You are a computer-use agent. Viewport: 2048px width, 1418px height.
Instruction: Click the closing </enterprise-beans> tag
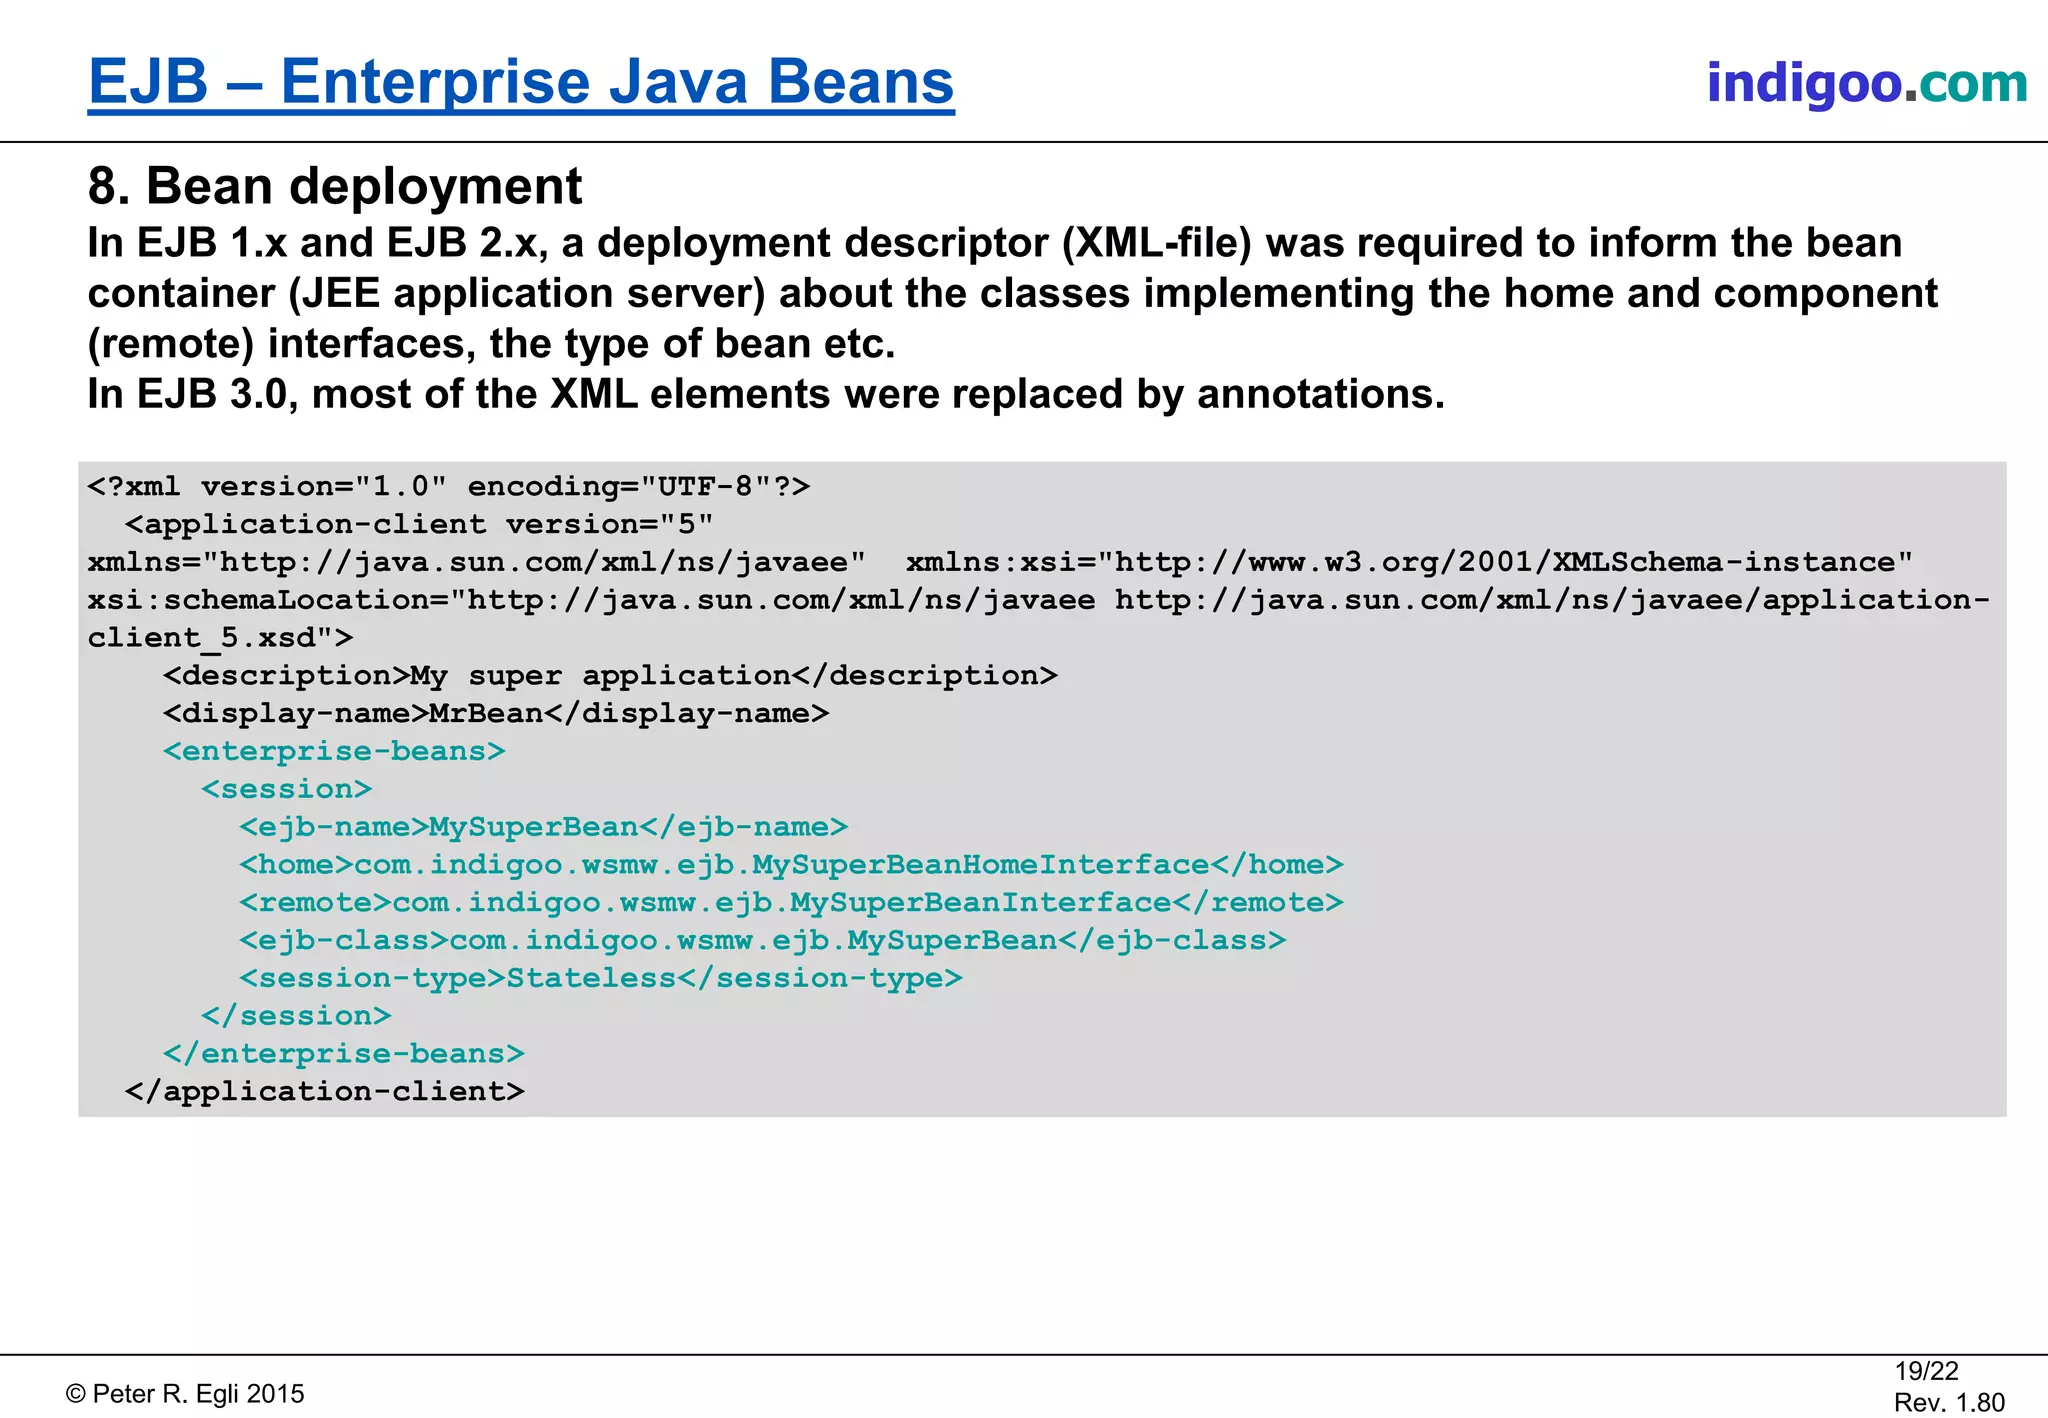tap(344, 1054)
